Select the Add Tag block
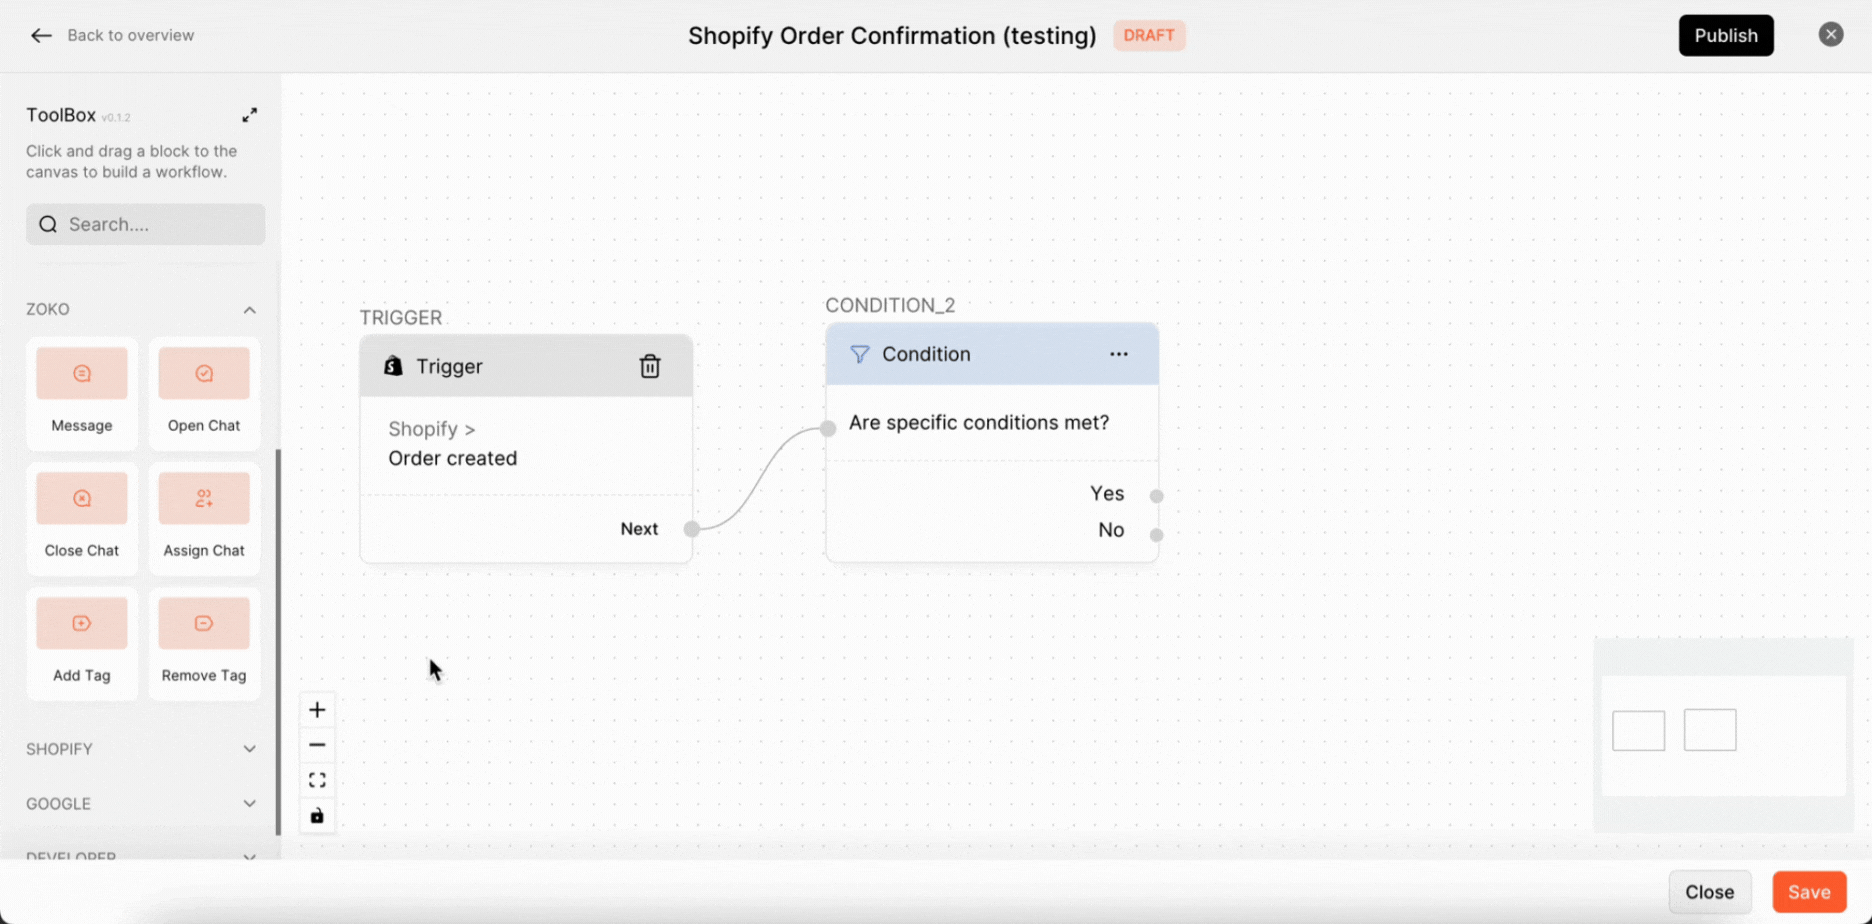1872x924 pixels. 82,642
